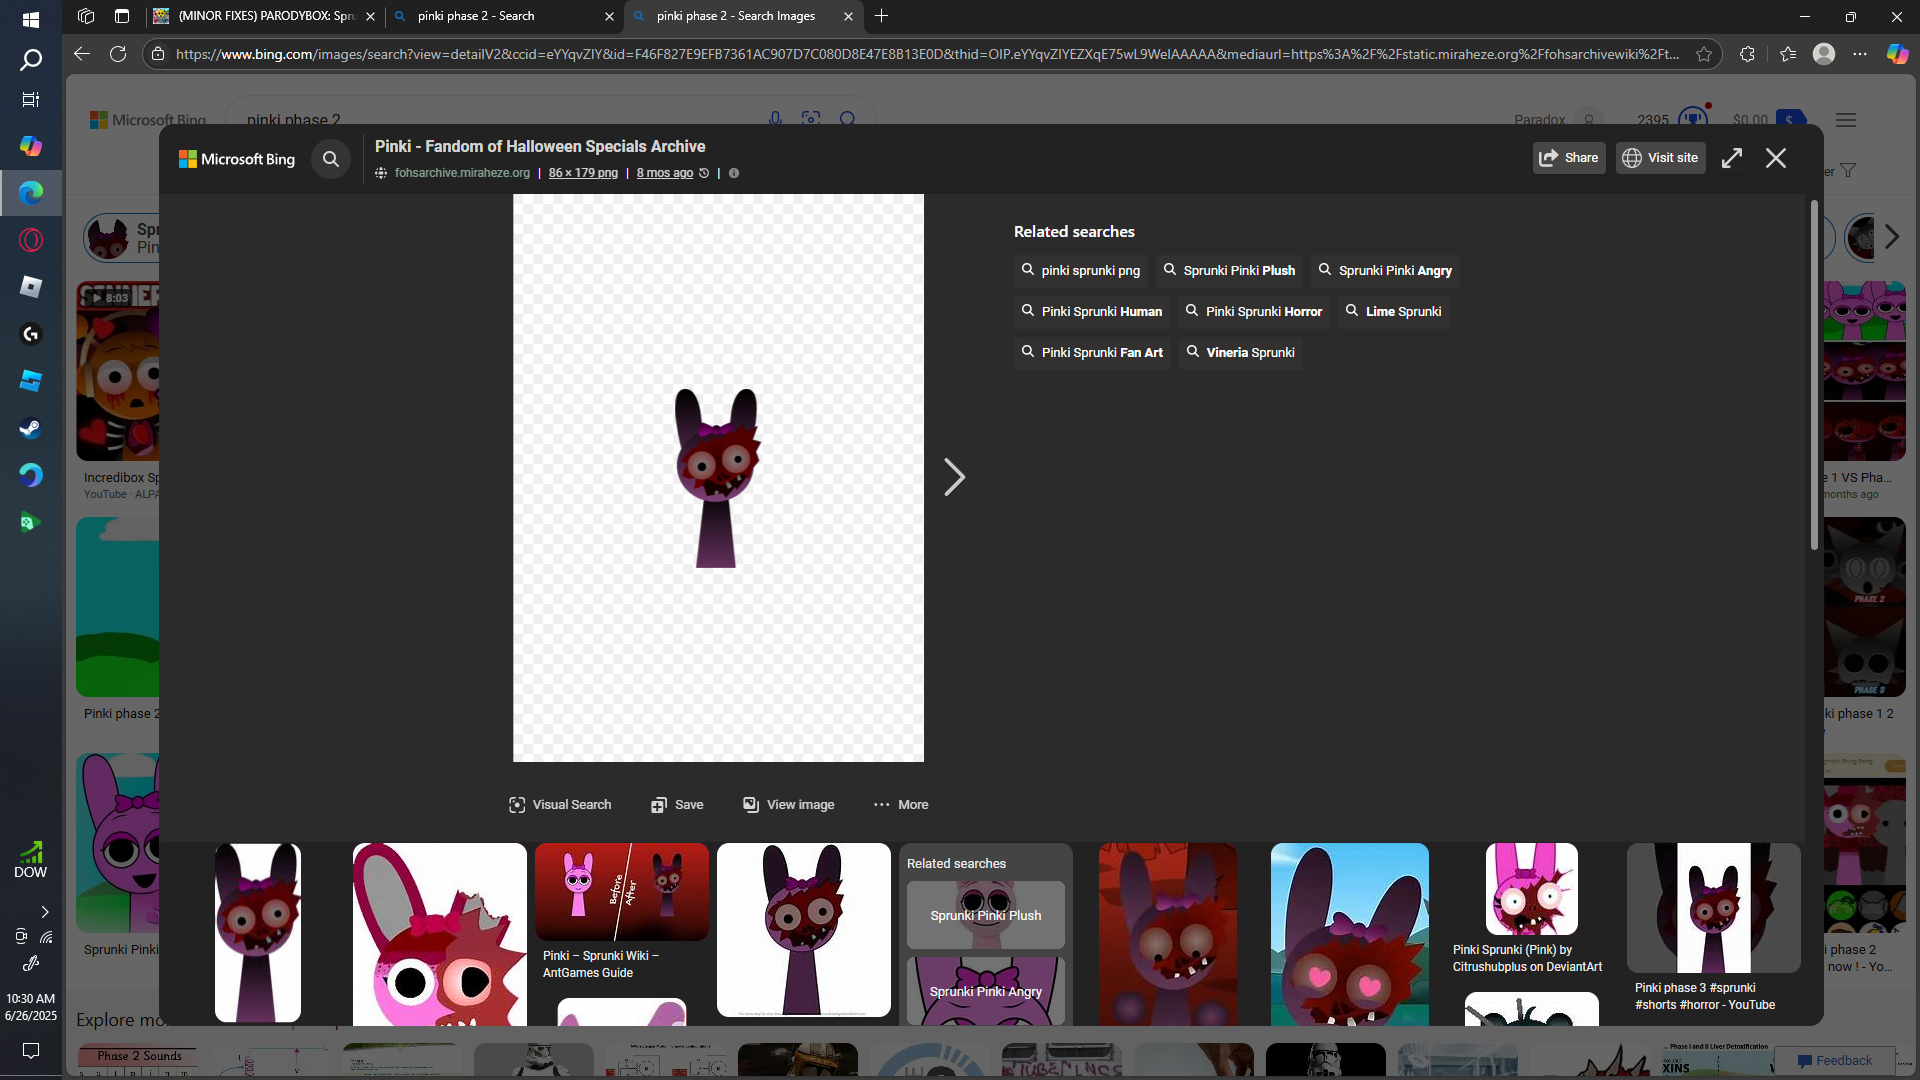Open the More options menu
The height and width of the screenshot is (1080, 1920).
901,805
